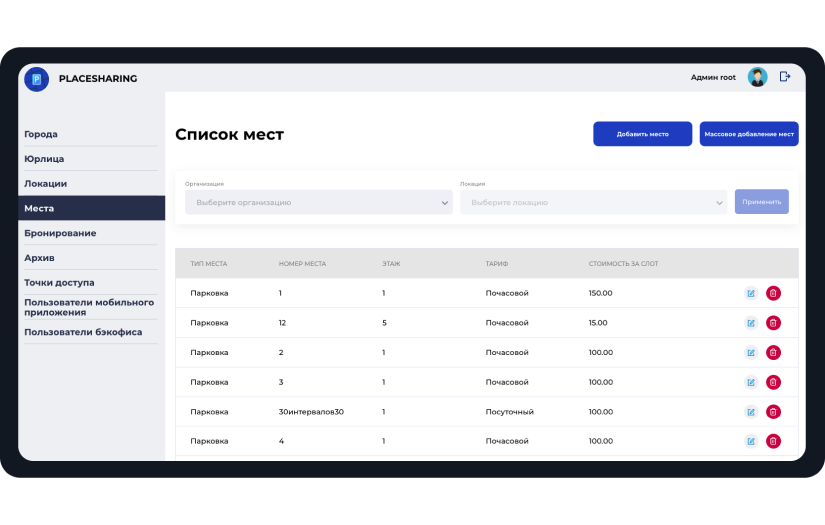Edit parking place number 4
Viewport: 825px width, 525px height.
[x=751, y=442]
